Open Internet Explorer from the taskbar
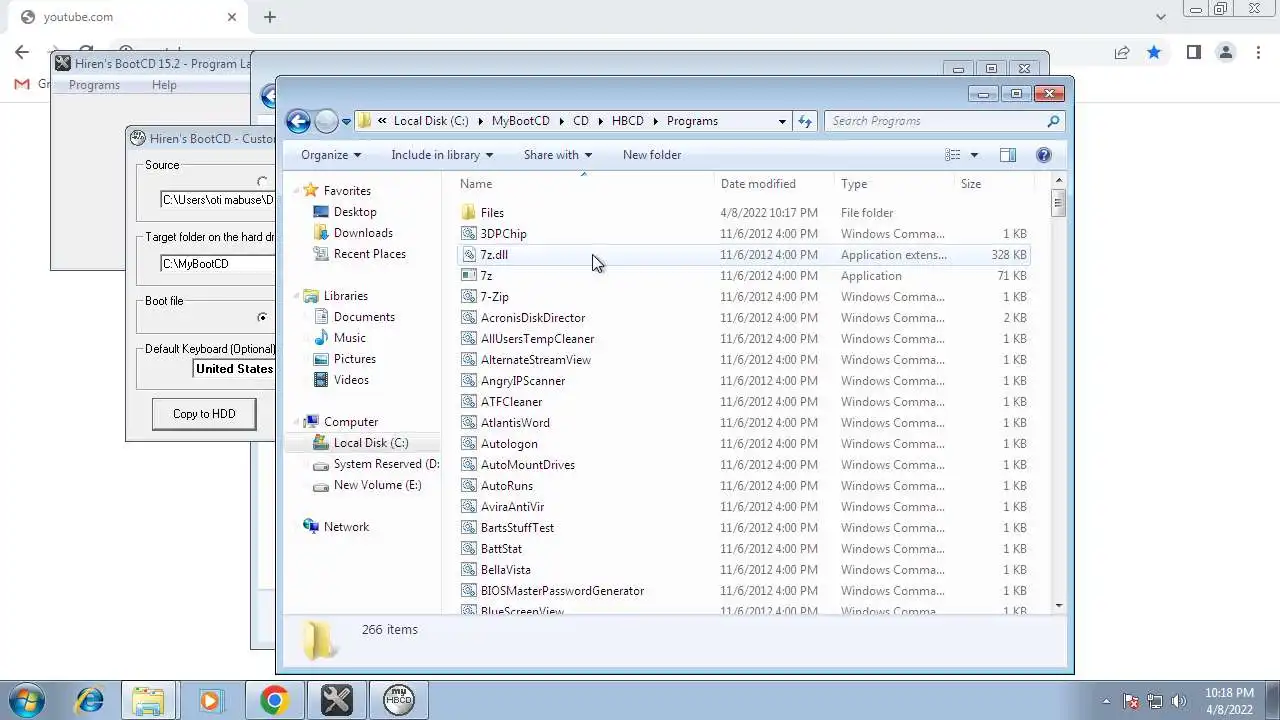This screenshot has width=1280, height=720. click(89, 701)
